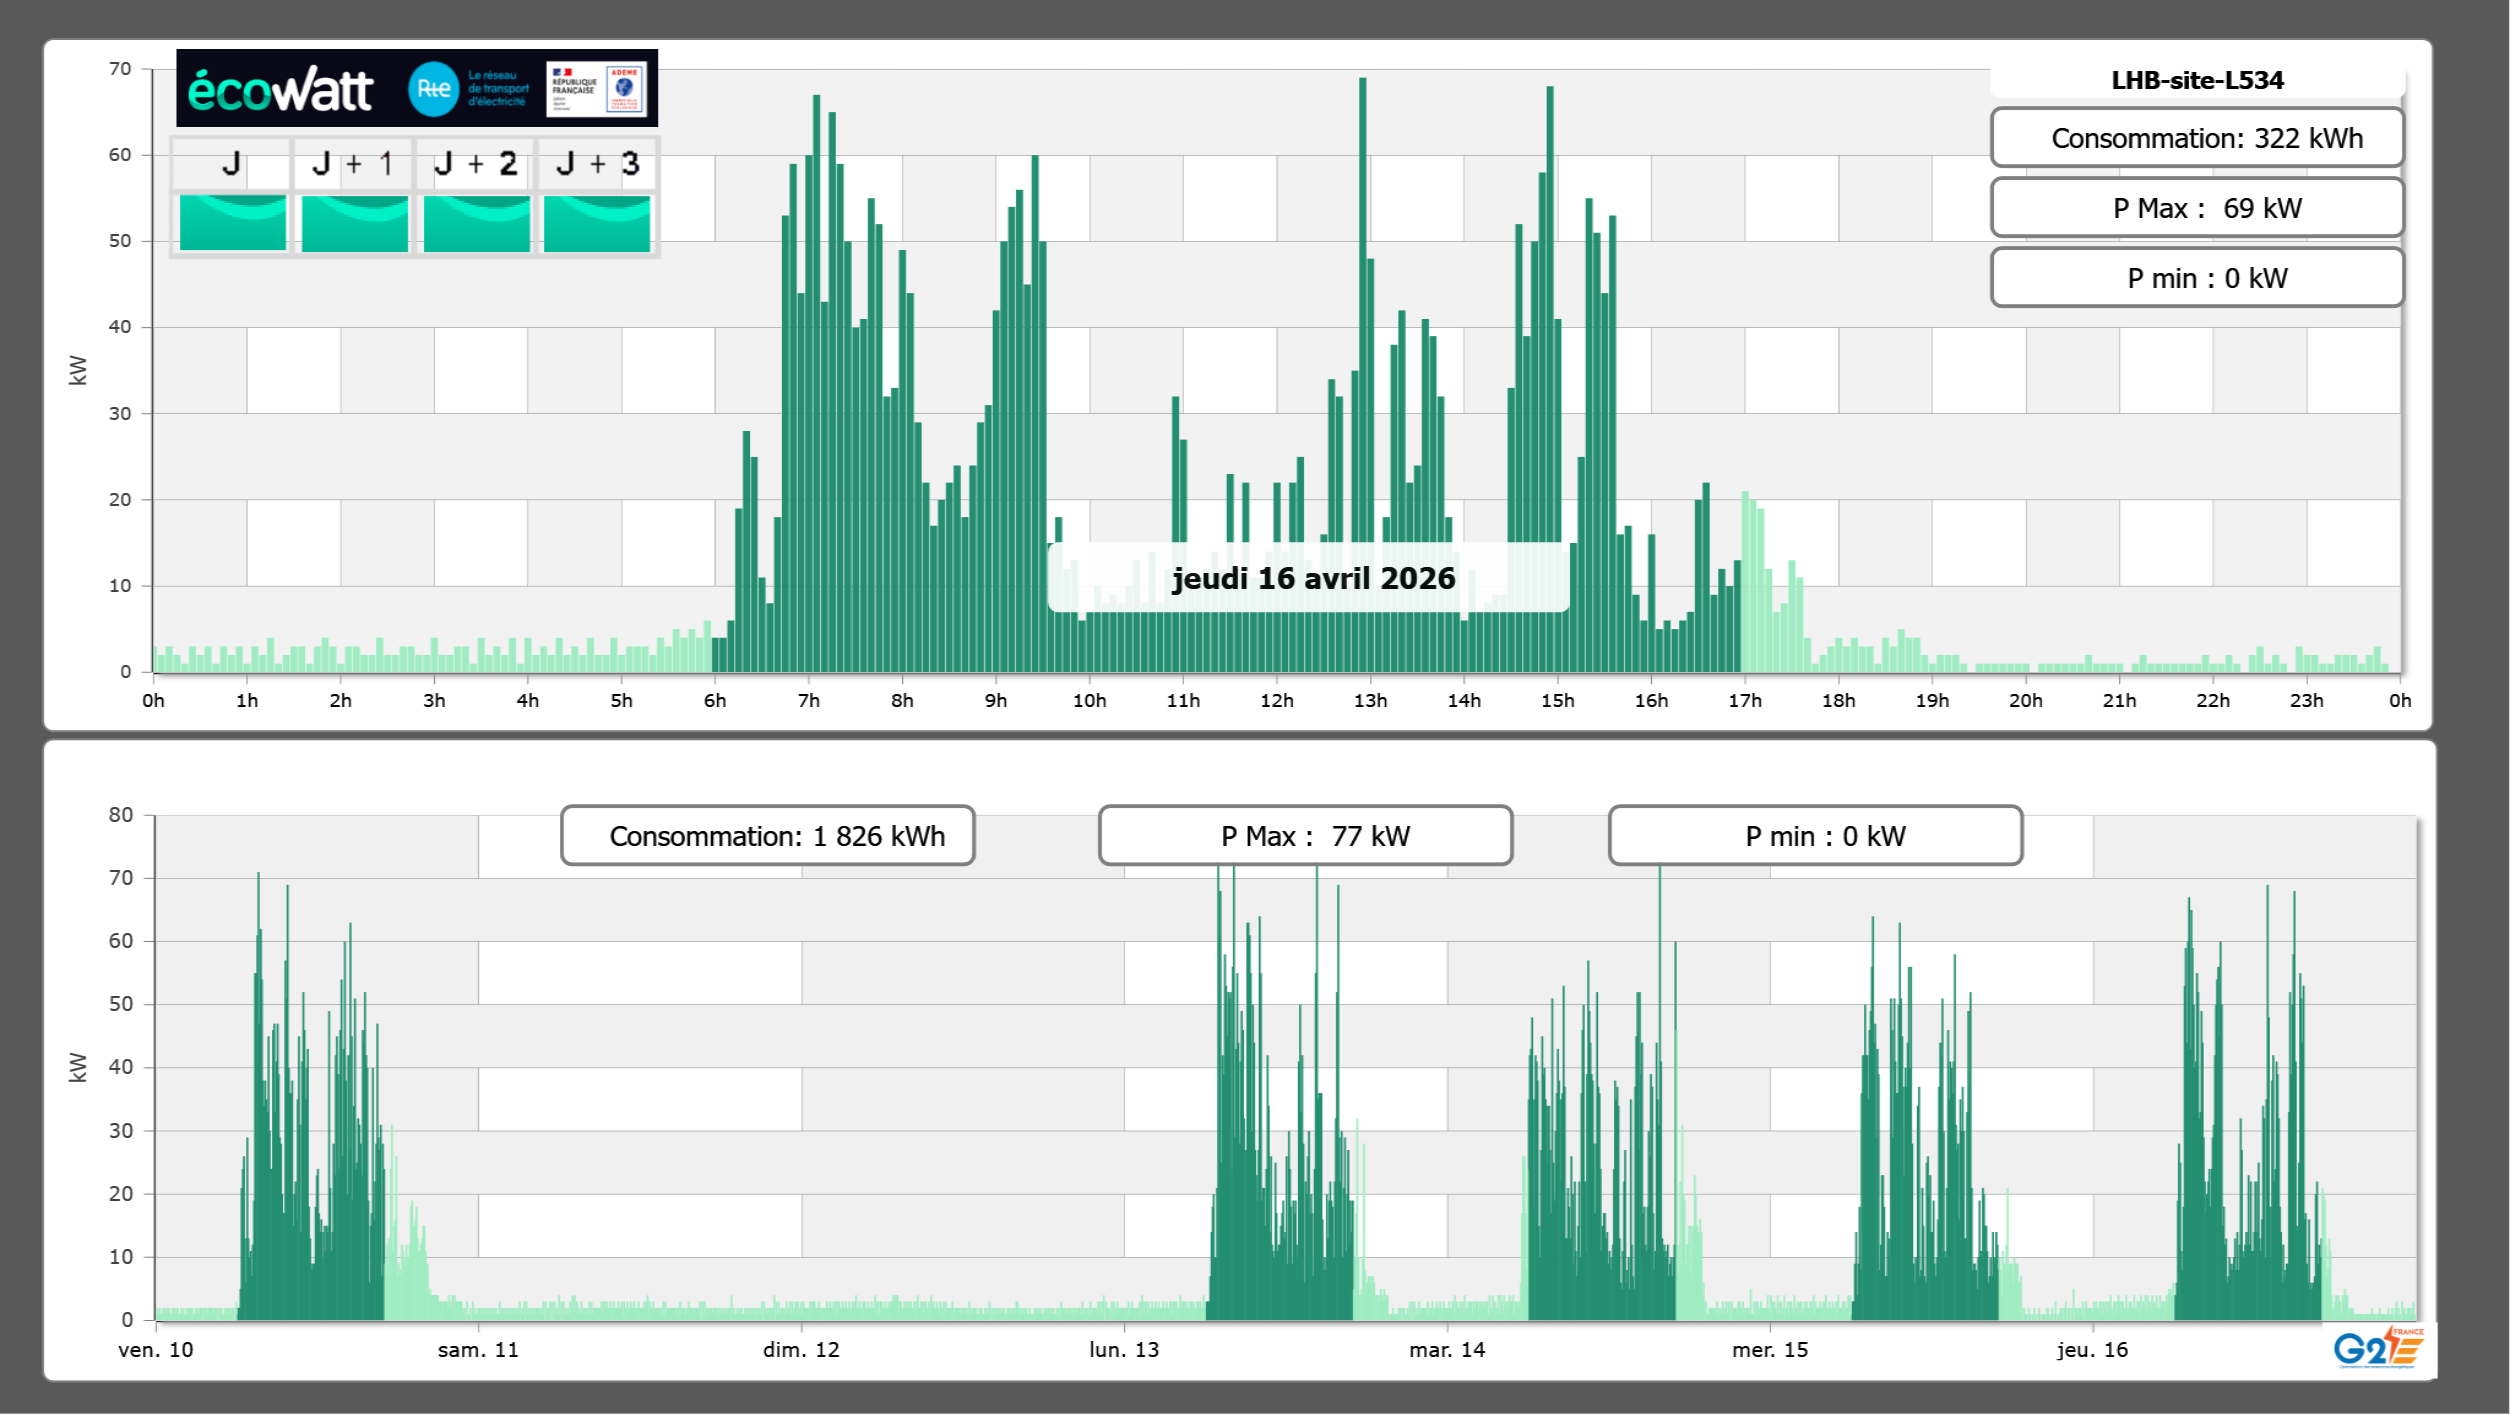This screenshot has height=1415, width=2511.
Task: Click the green wave icon under J + 1
Action: [x=354, y=222]
